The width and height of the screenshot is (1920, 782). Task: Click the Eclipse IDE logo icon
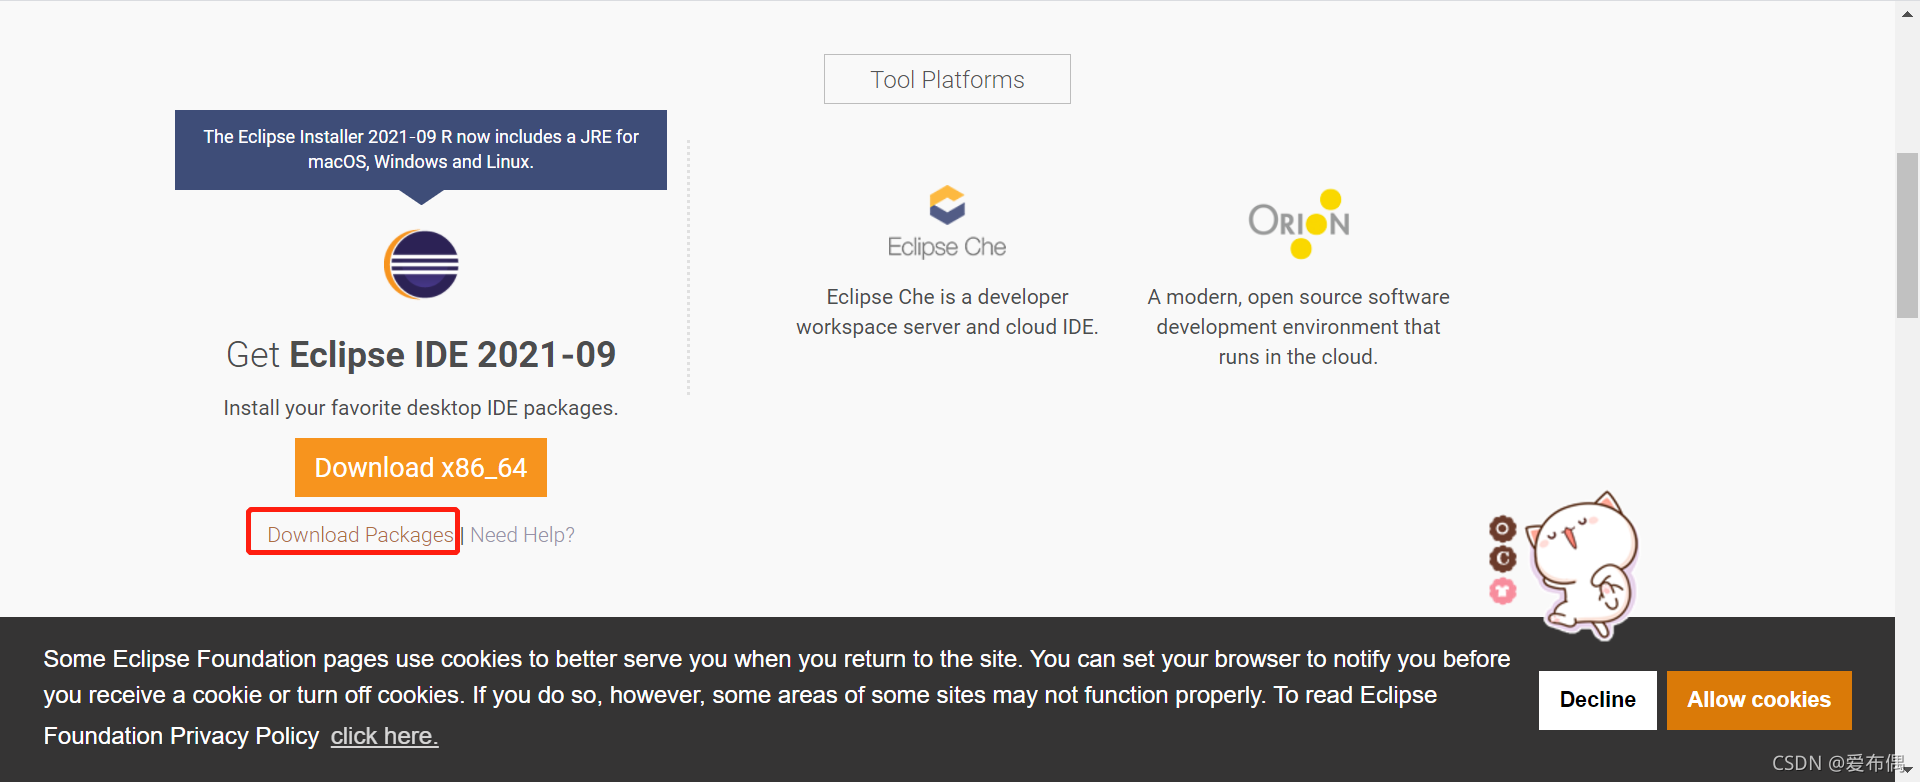click(421, 265)
